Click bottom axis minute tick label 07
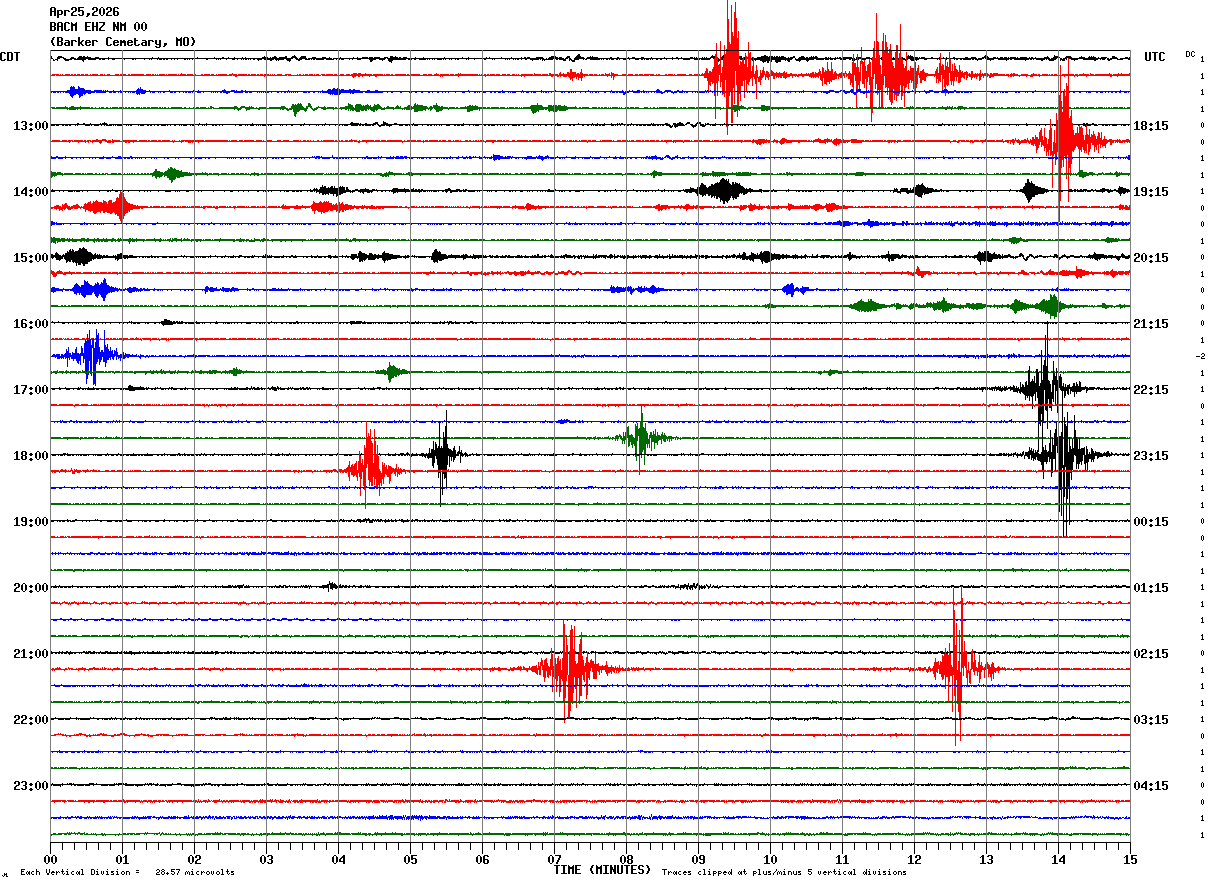The image size is (1210, 886). coord(555,859)
